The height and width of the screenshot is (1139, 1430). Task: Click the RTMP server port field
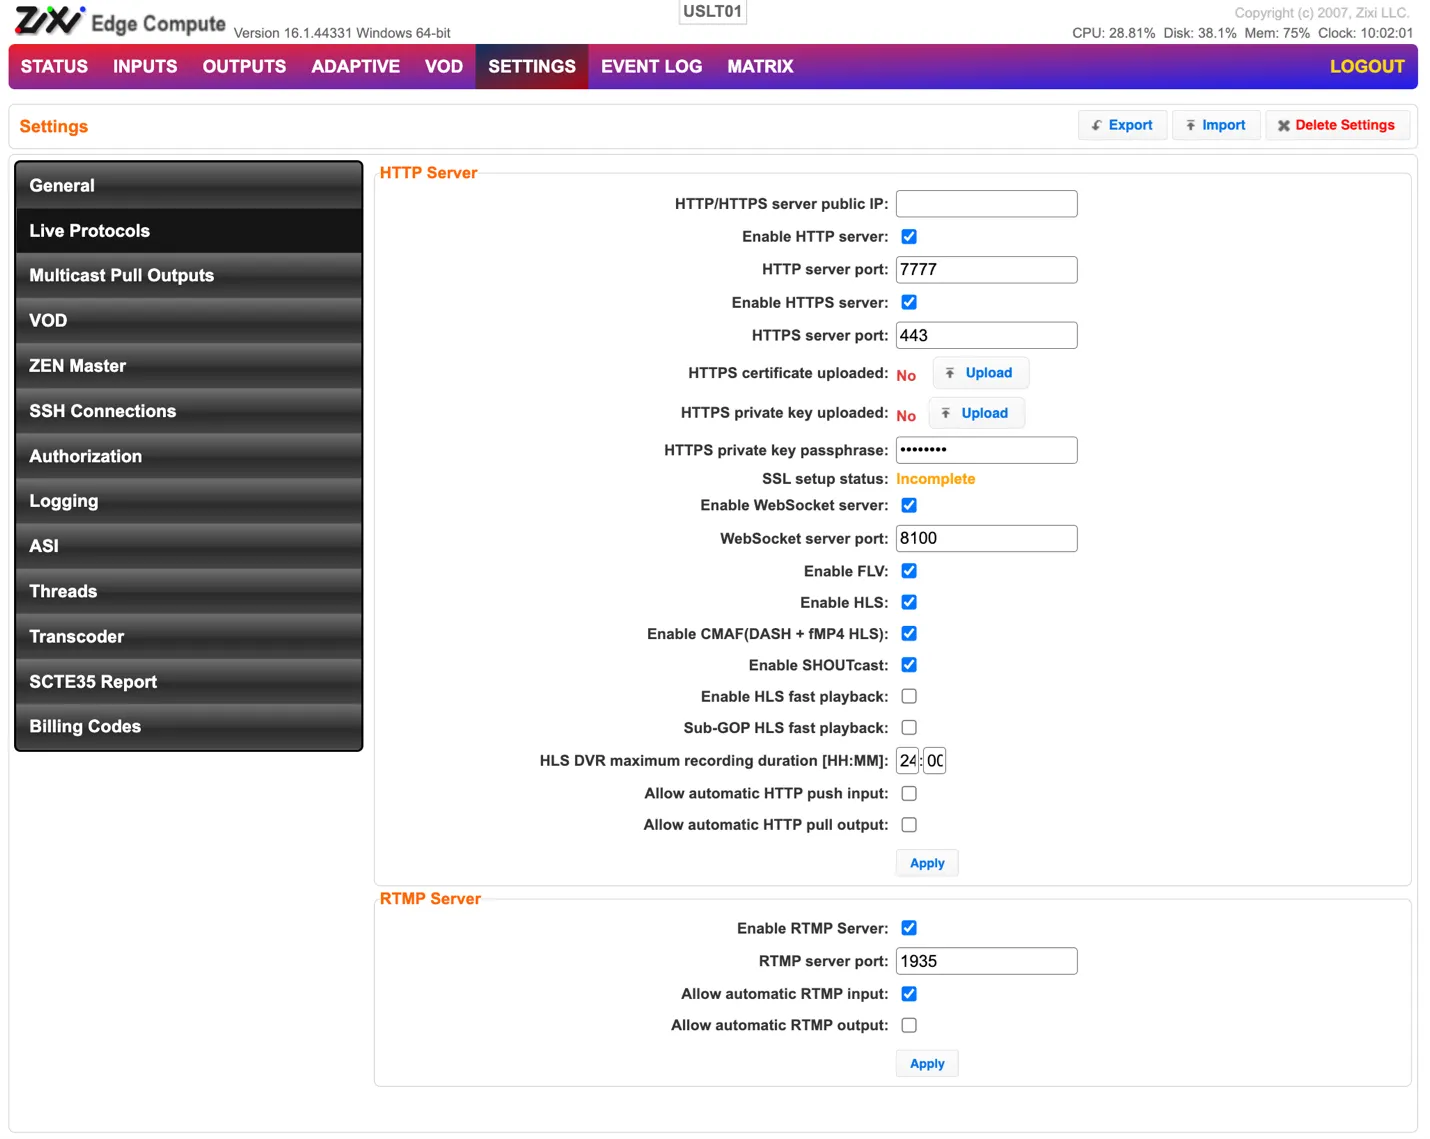(986, 961)
